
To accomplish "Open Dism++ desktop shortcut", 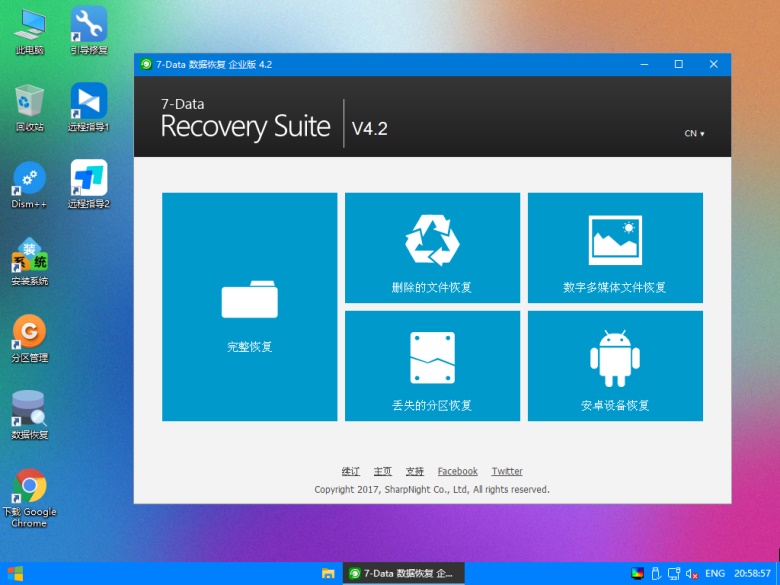I will tap(29, 185).
